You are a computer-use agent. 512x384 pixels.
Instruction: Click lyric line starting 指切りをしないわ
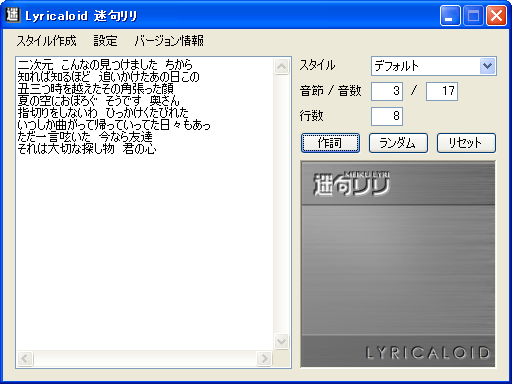pos(103,113)
